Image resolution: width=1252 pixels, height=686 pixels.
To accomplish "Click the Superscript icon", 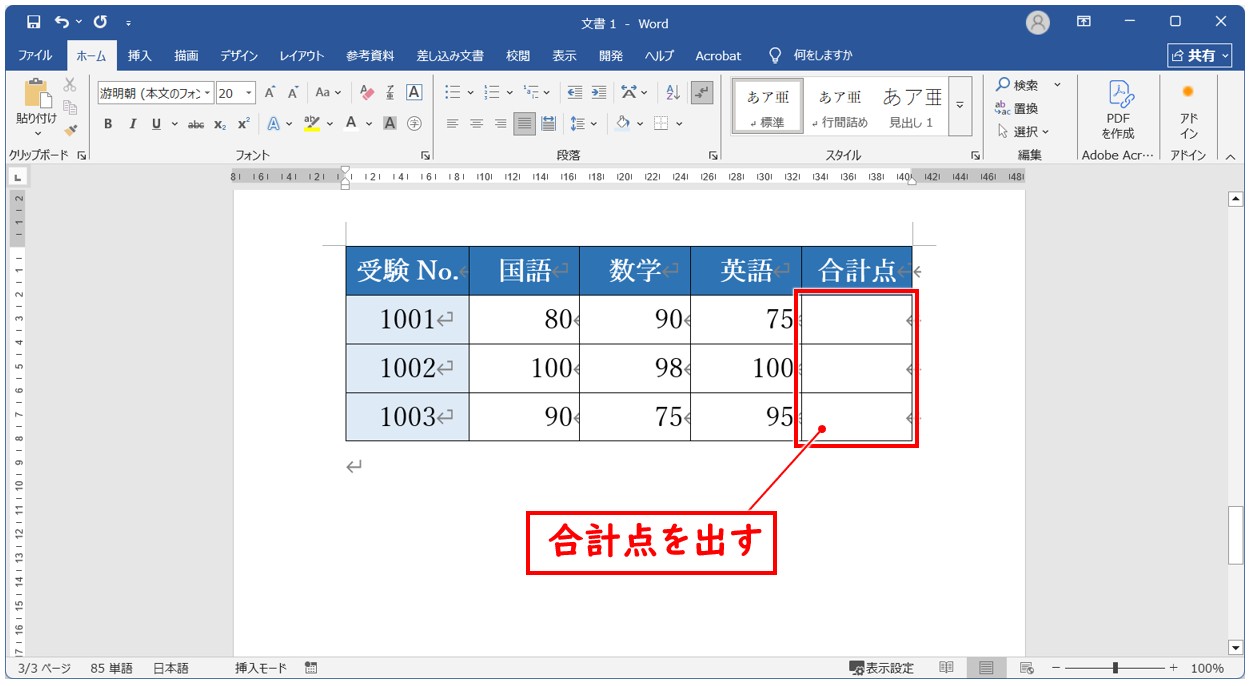I will [x=244, y=124].
